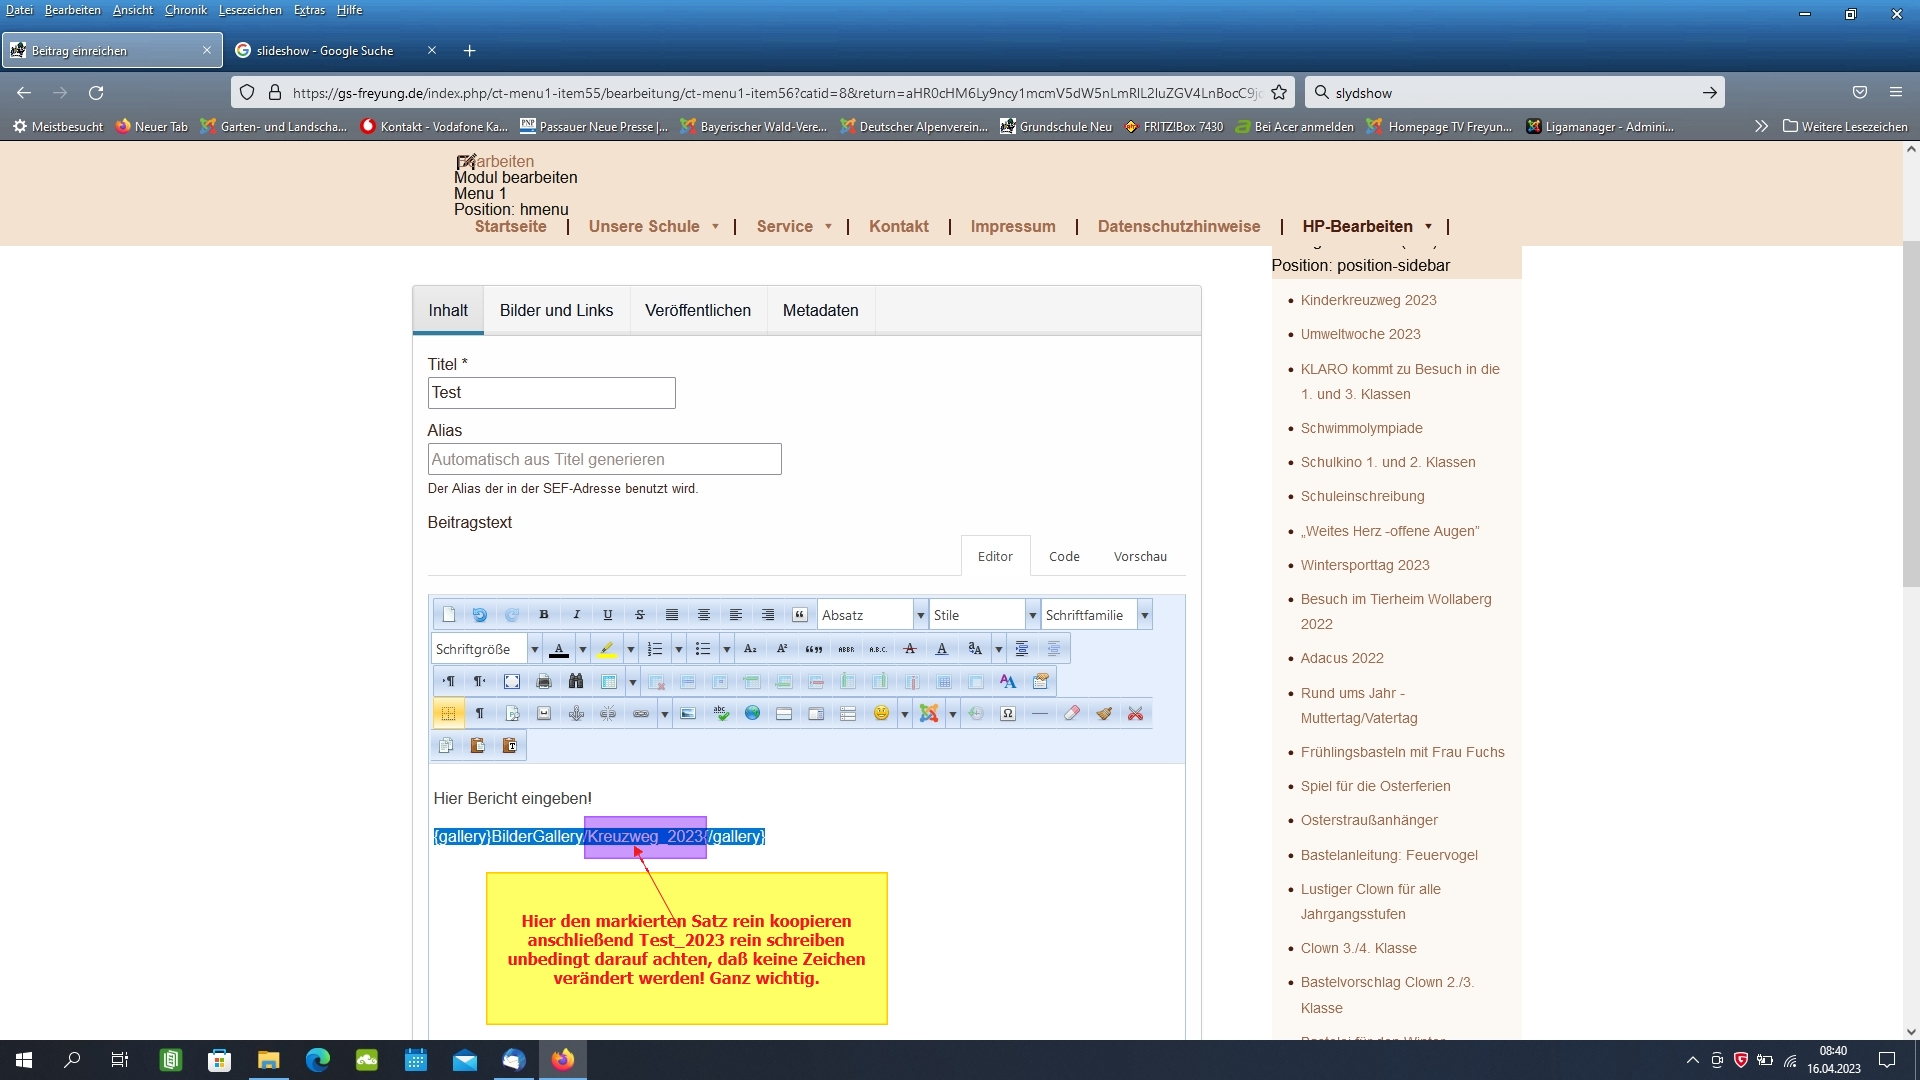Insert an anchor with the anchor icon
Screen dimensions: 1920x1080
[x=576, y=714]
